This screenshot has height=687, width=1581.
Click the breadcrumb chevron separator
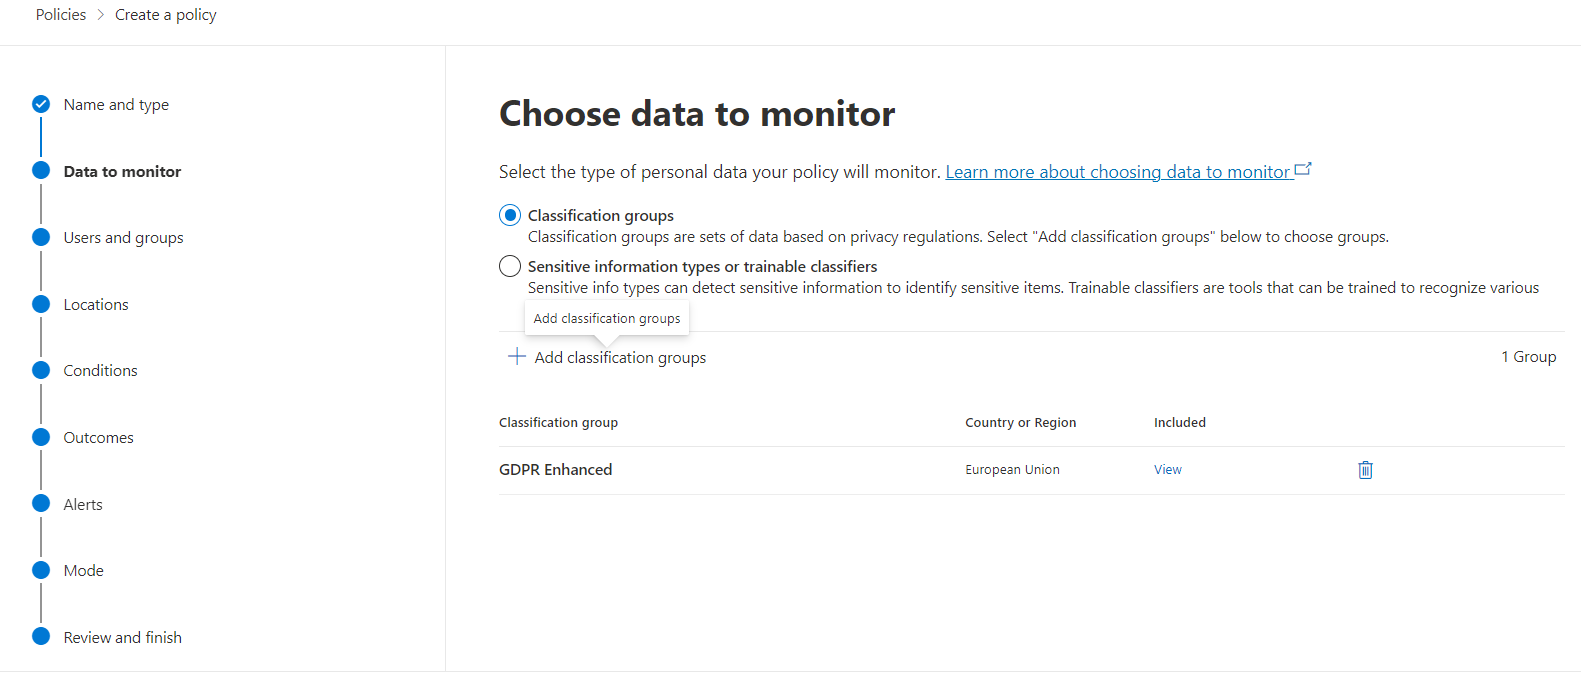(101, 15)
